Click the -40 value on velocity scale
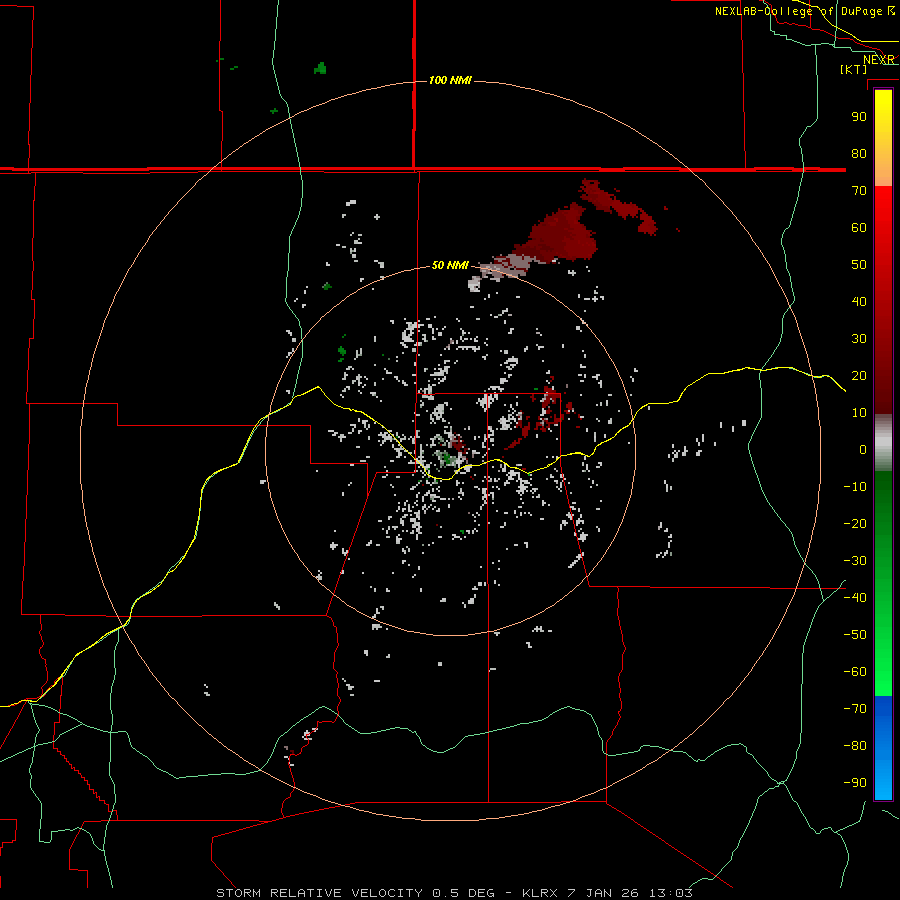Image resolution: width=900 pixels, height=900 pixels. point(855,598)
